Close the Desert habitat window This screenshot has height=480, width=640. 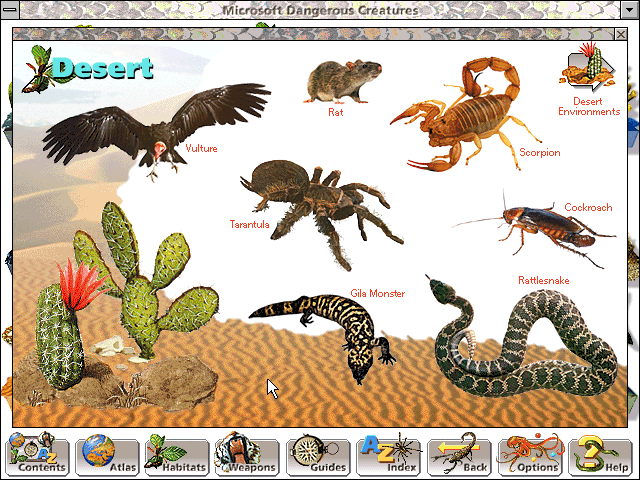click(621, 34)
